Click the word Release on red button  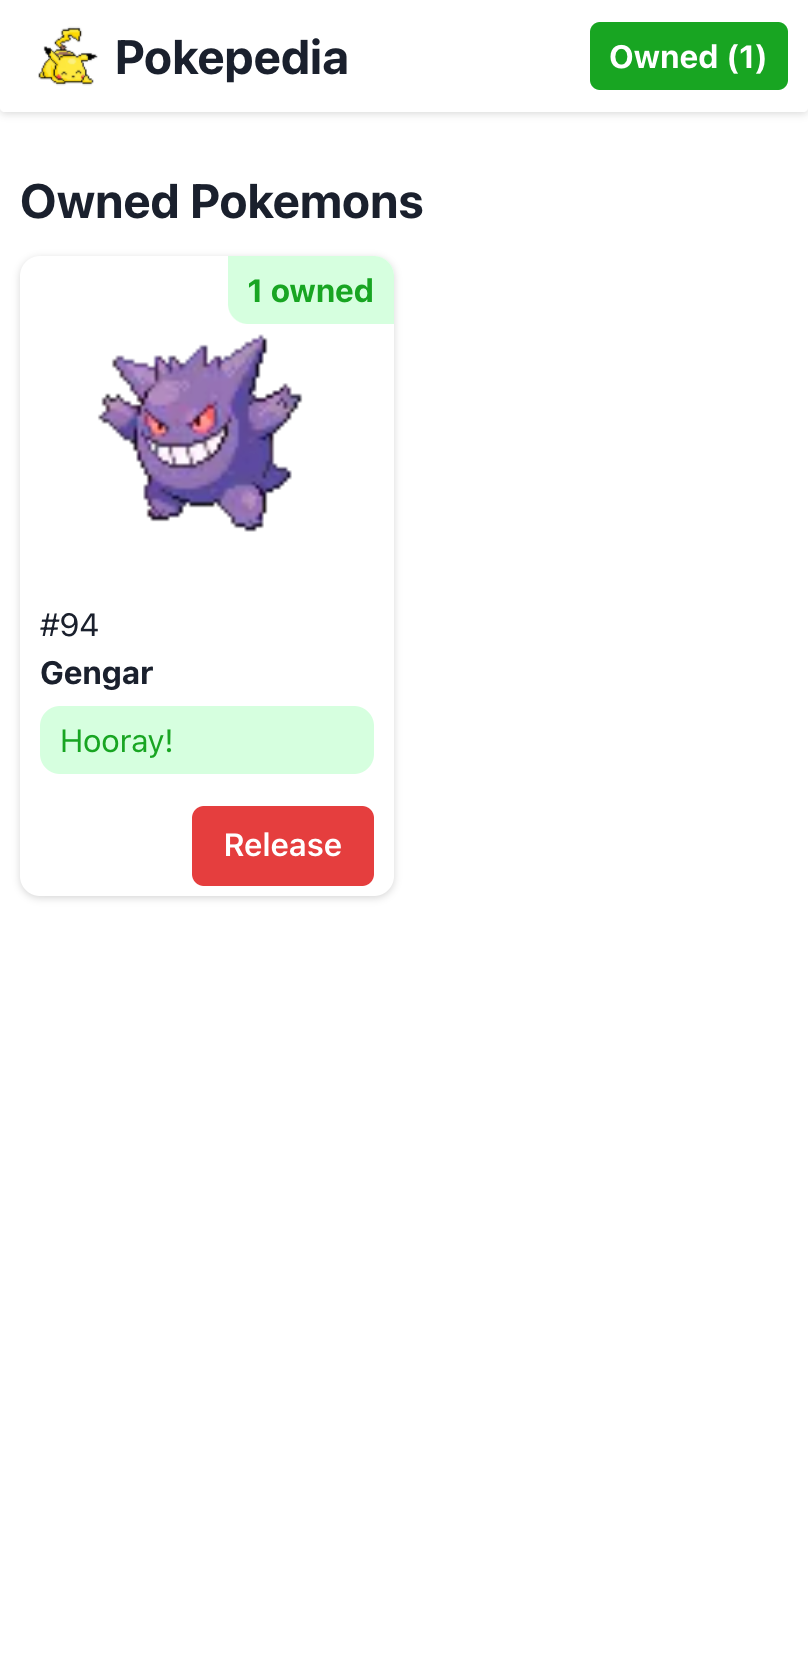click(x=283, y=846)
